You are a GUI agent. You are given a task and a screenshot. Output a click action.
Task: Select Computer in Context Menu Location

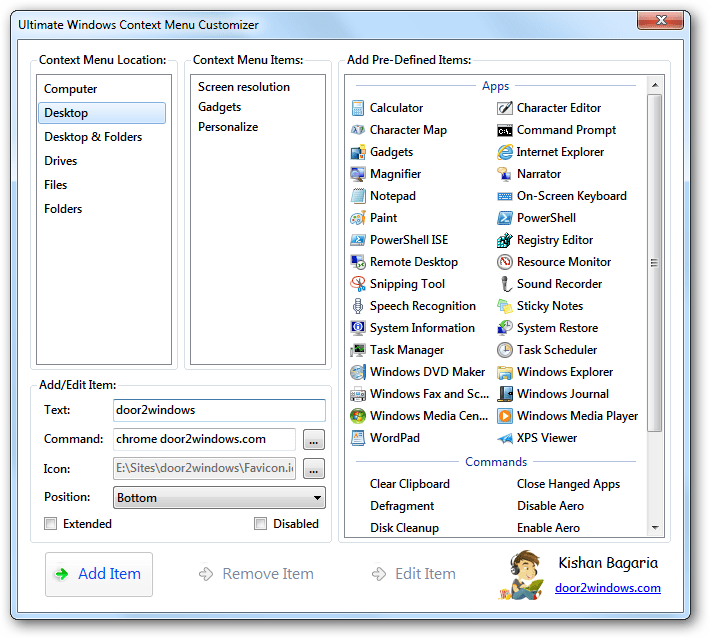click(x=102, y=89)
